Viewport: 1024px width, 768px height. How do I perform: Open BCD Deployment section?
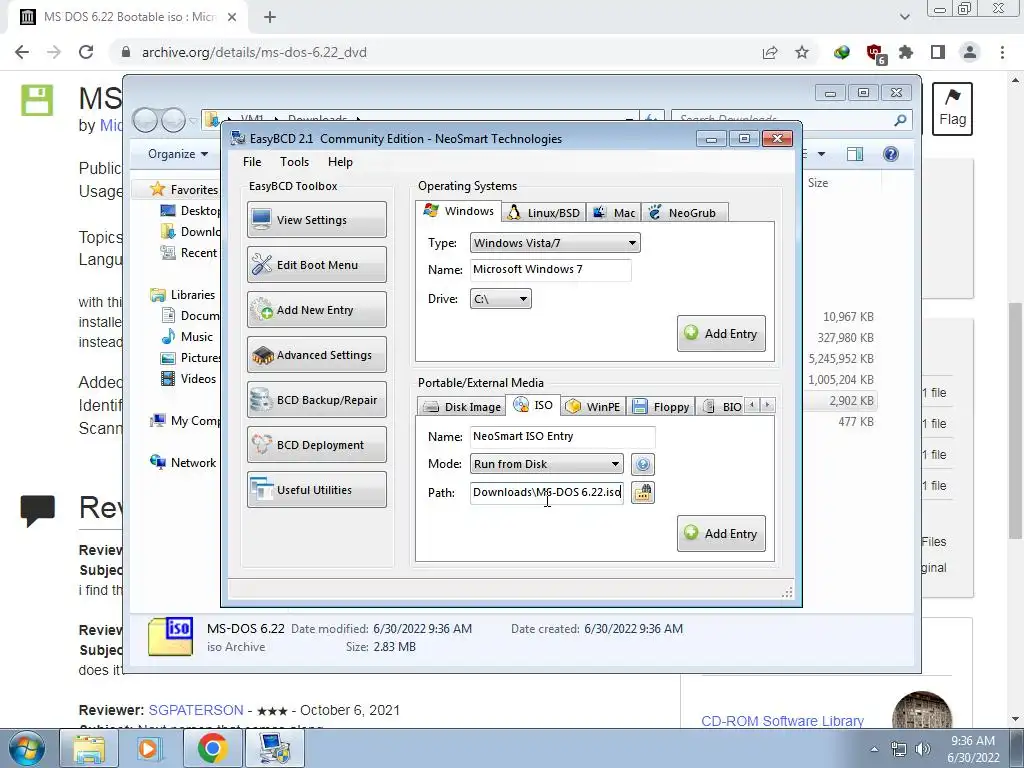317,445
